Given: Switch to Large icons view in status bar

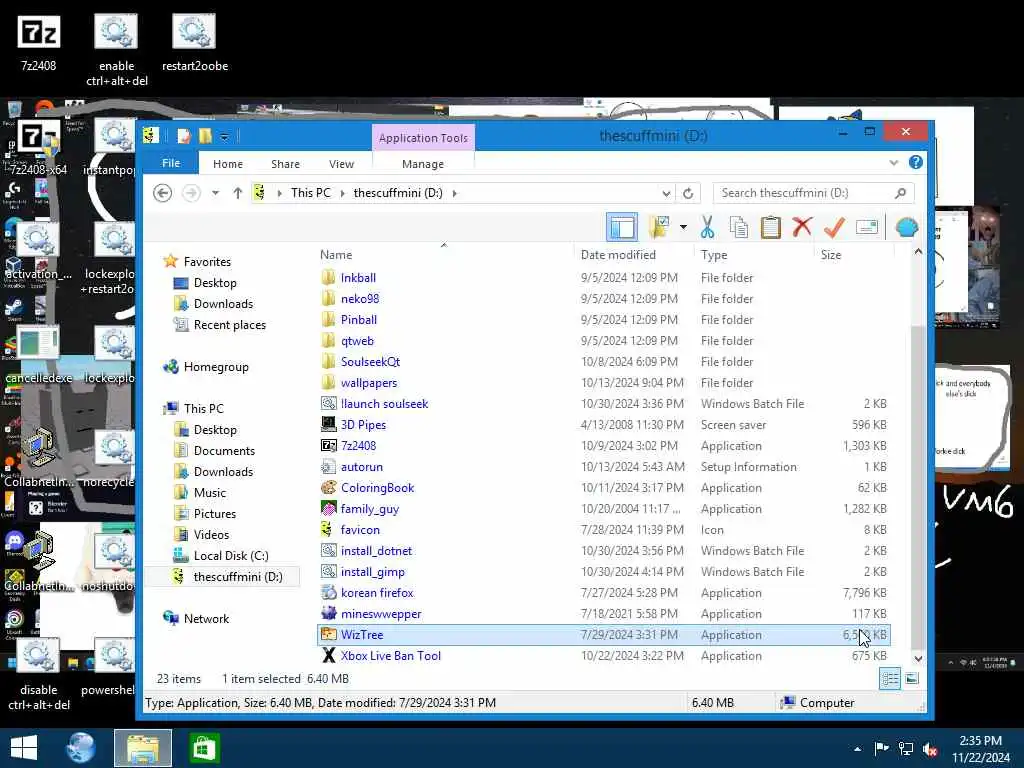Looking at the screenshot, I should [912, 679].
